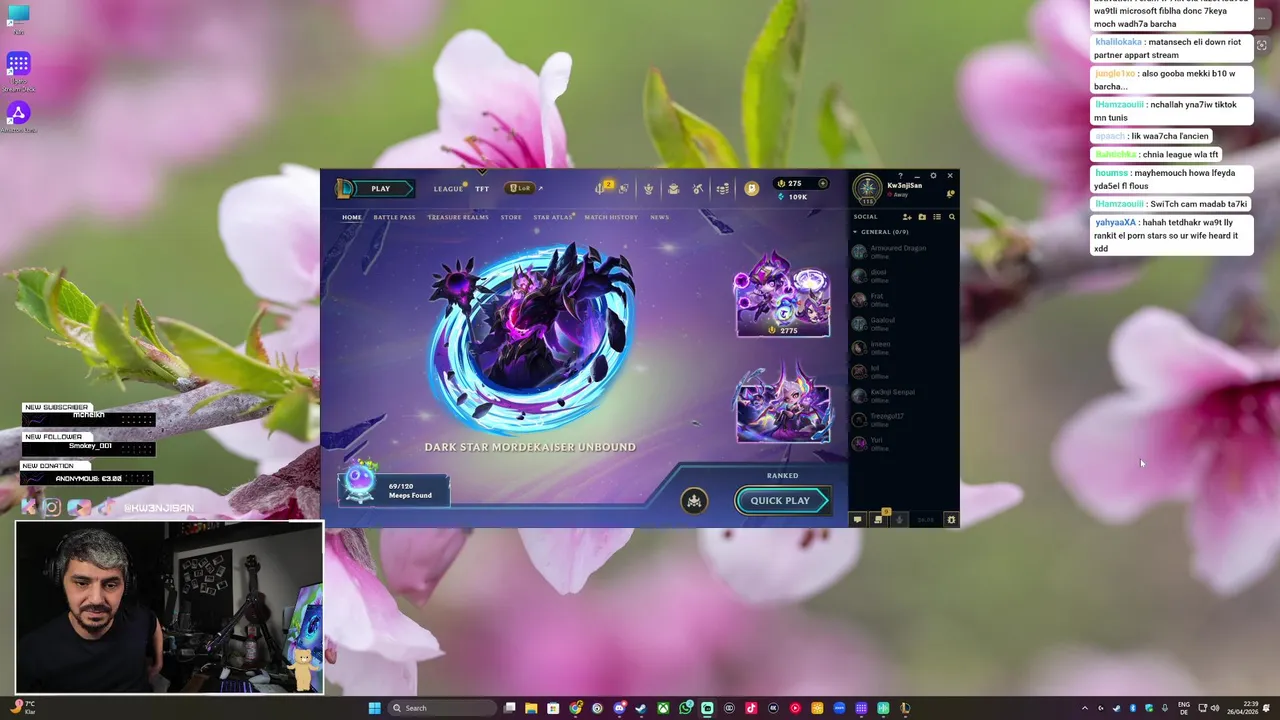
Task: Click the round tactician icon beside Quick Play
Action: [x=694, y=501]
